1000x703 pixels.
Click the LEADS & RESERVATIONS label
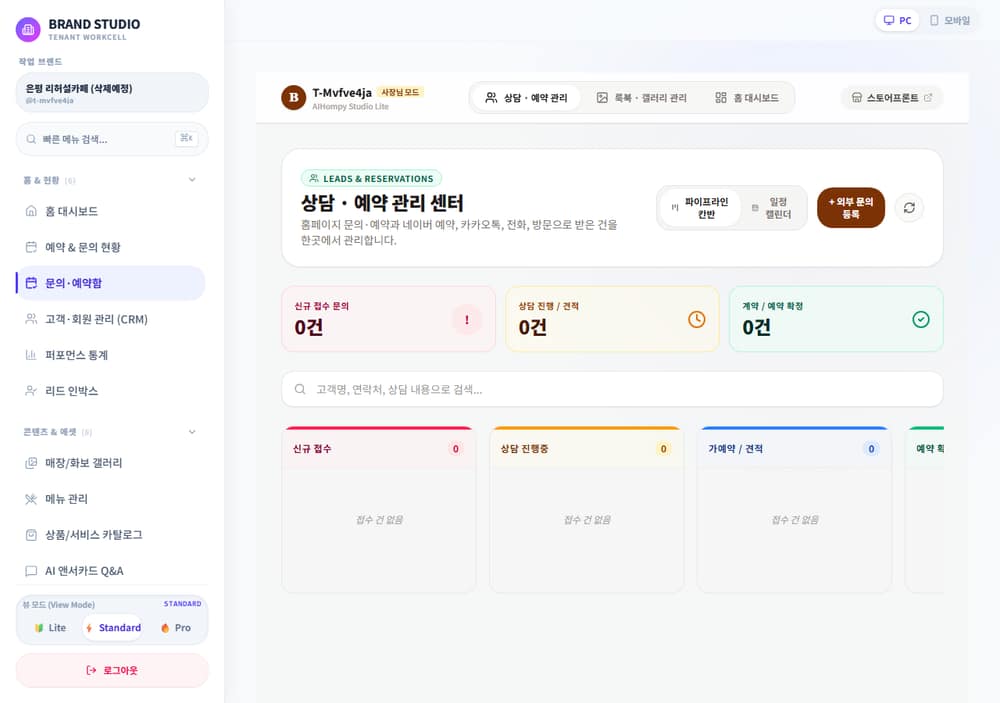(x=371, y=179)
